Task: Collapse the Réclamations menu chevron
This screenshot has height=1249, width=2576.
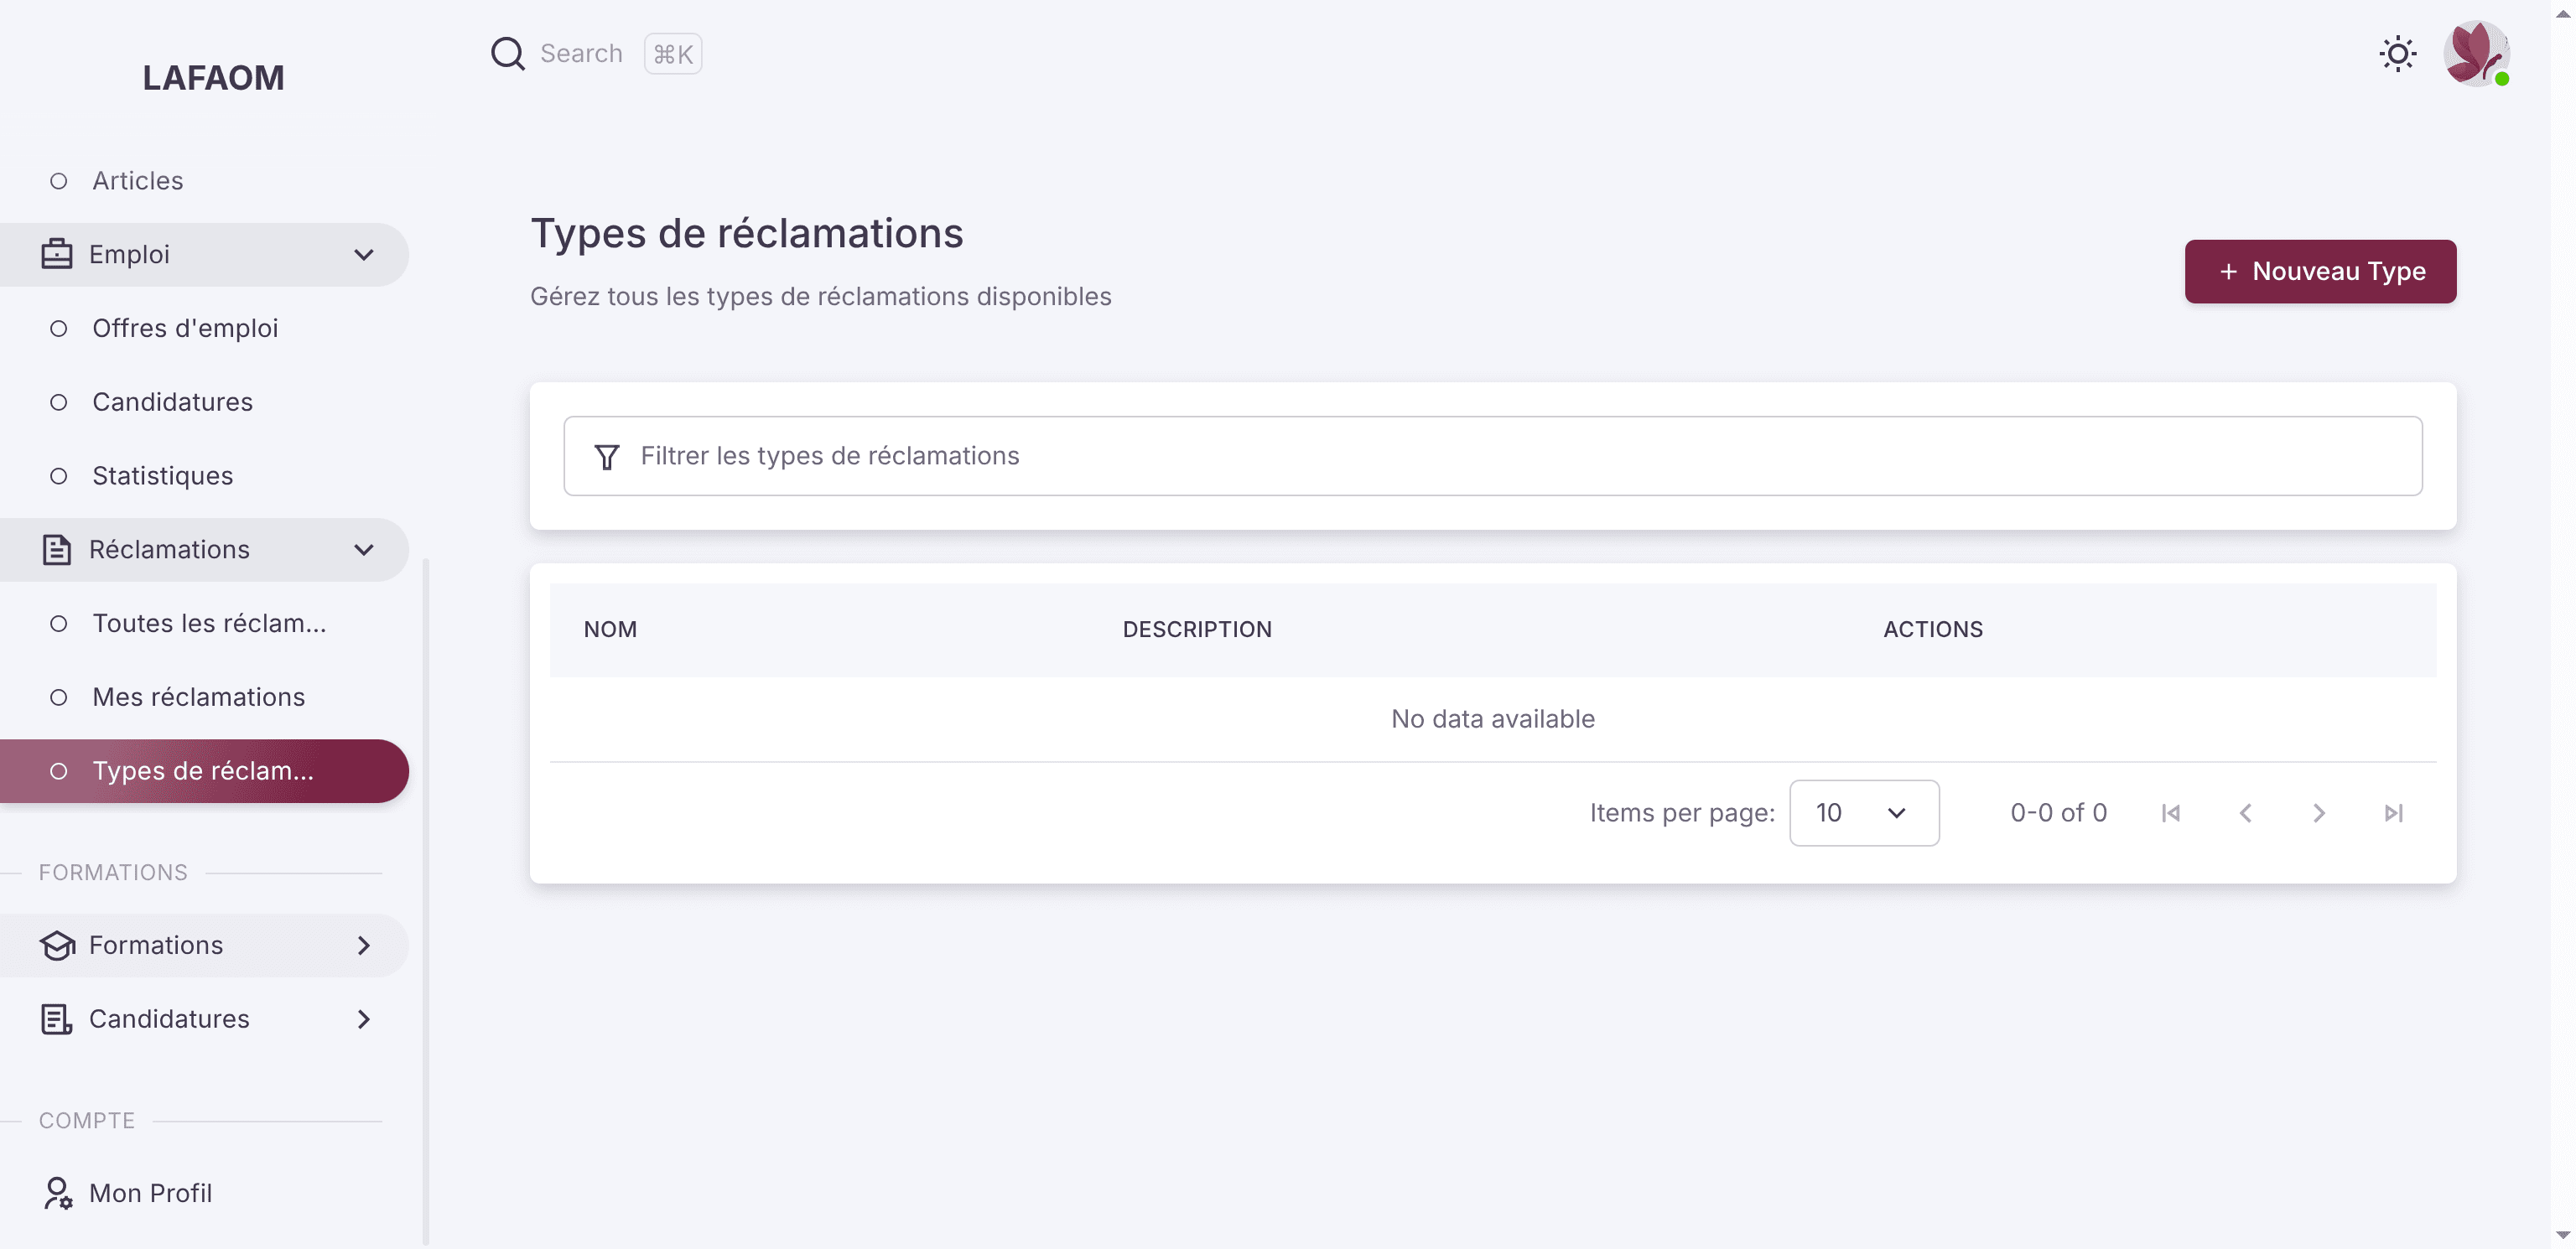Action: pos(364,550)
